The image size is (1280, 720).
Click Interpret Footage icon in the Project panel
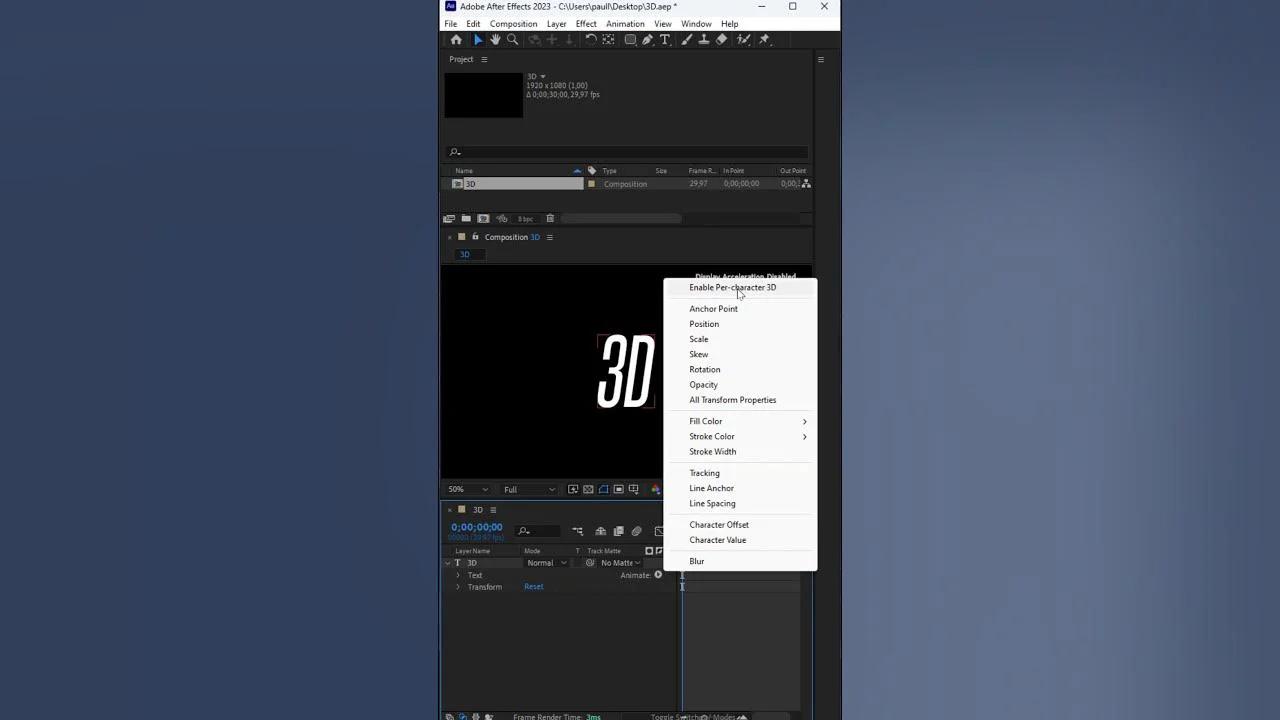[x=449, y=219]
